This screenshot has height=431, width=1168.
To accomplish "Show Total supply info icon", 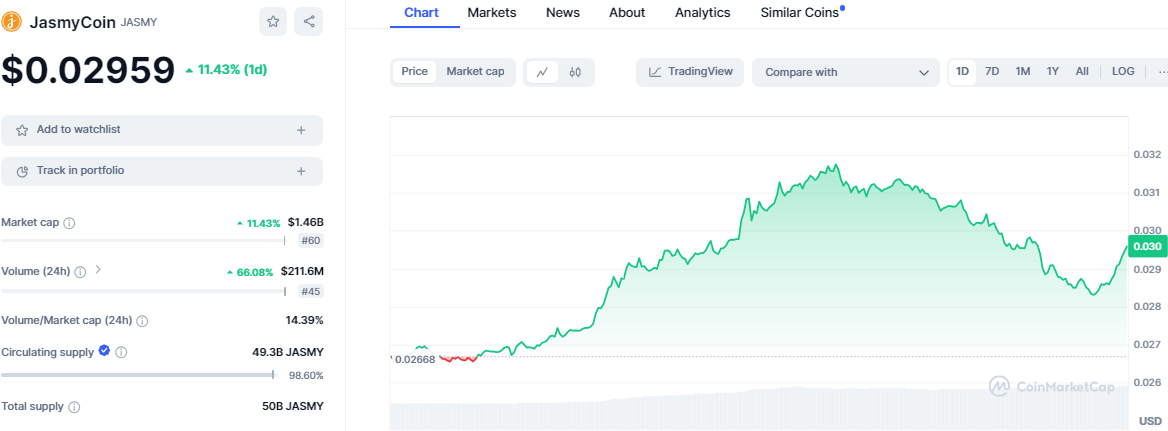I will [74, 407].
